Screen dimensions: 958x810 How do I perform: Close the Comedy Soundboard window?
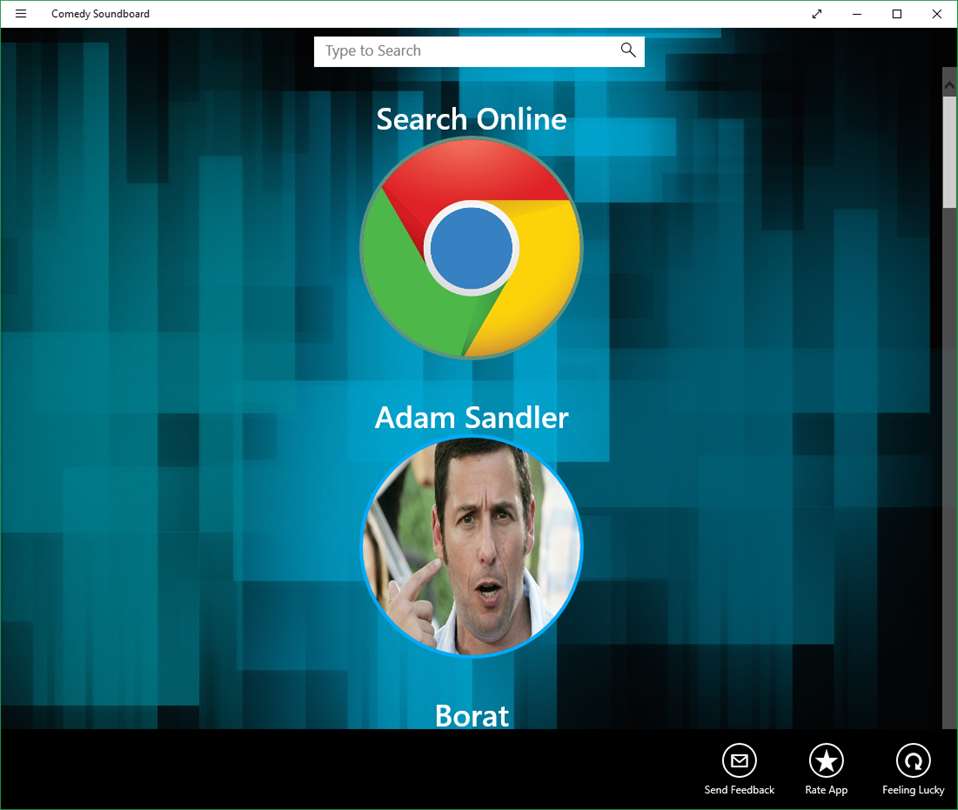[x=937, y=13]
